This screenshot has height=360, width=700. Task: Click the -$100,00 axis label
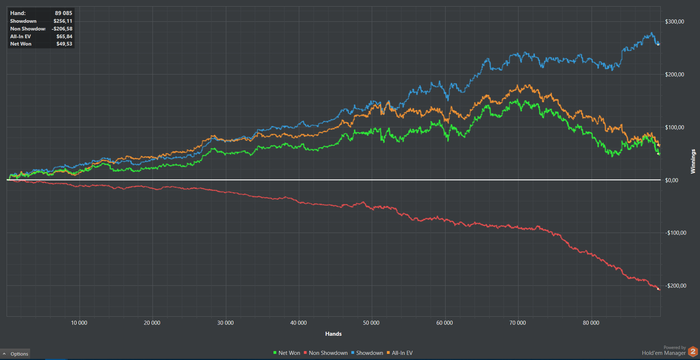(x=675, y=233)
